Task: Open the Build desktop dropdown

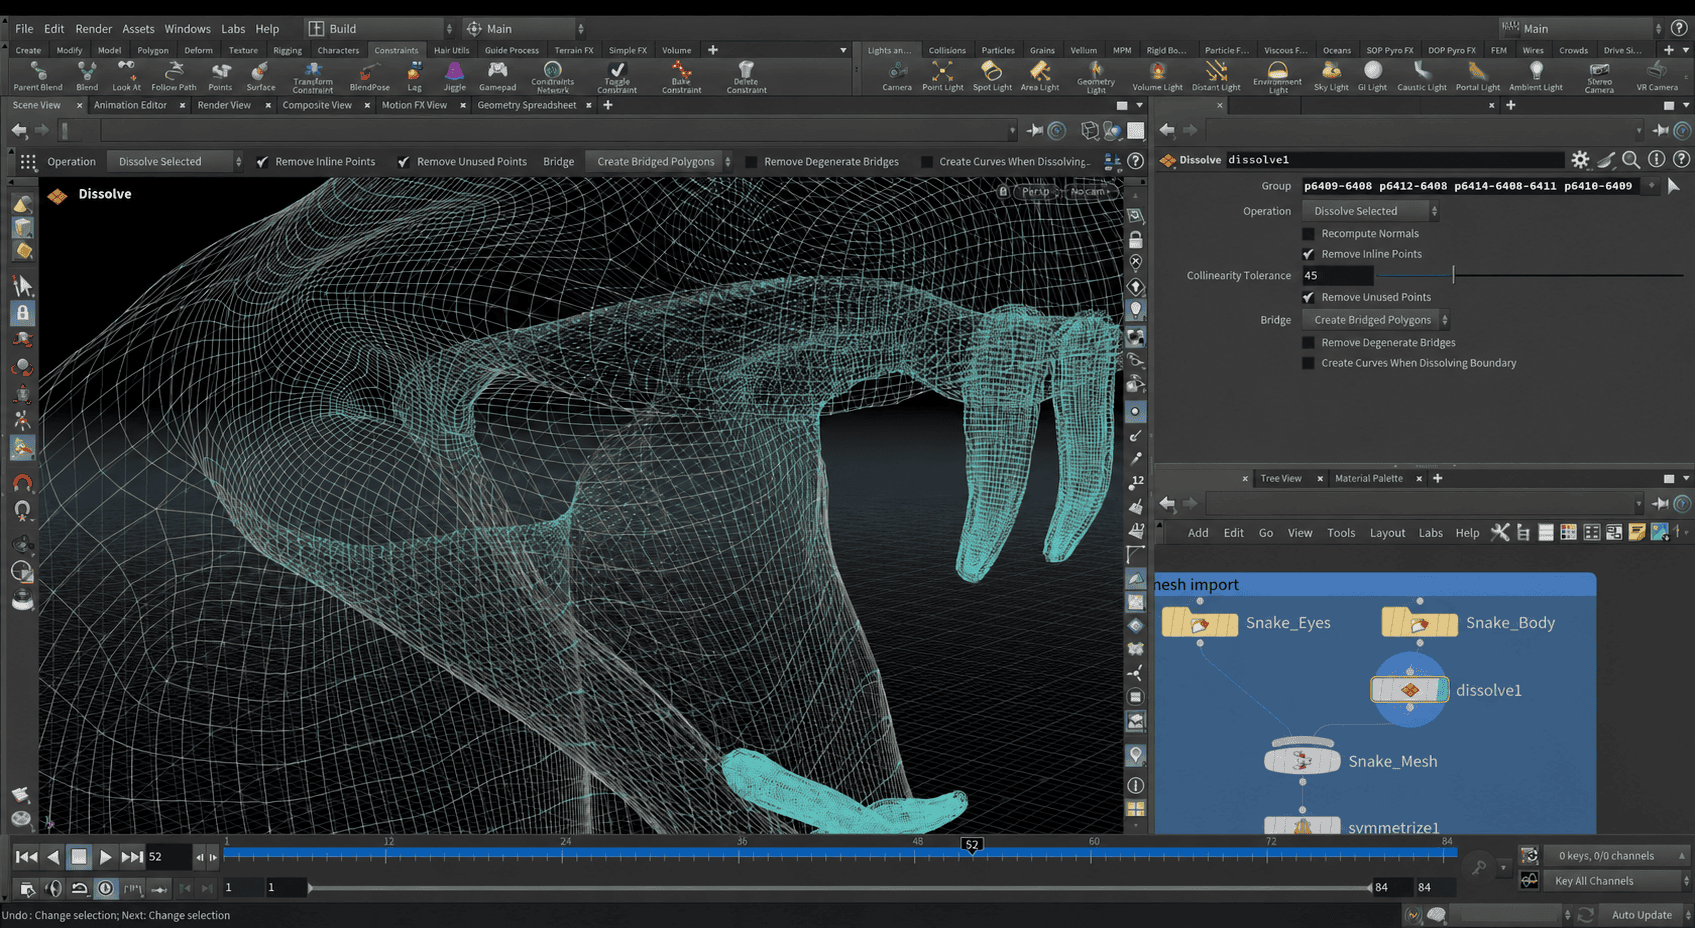Action: tap(379, 28)
